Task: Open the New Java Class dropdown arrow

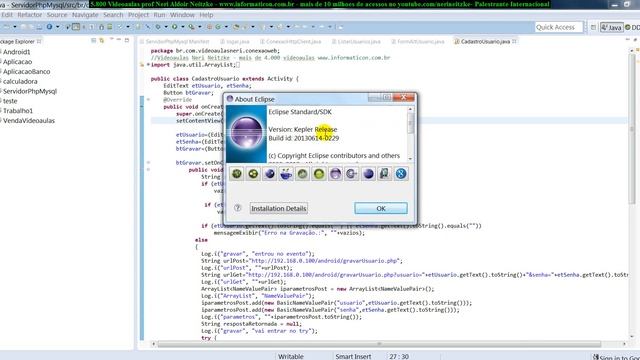Action: 226,27
